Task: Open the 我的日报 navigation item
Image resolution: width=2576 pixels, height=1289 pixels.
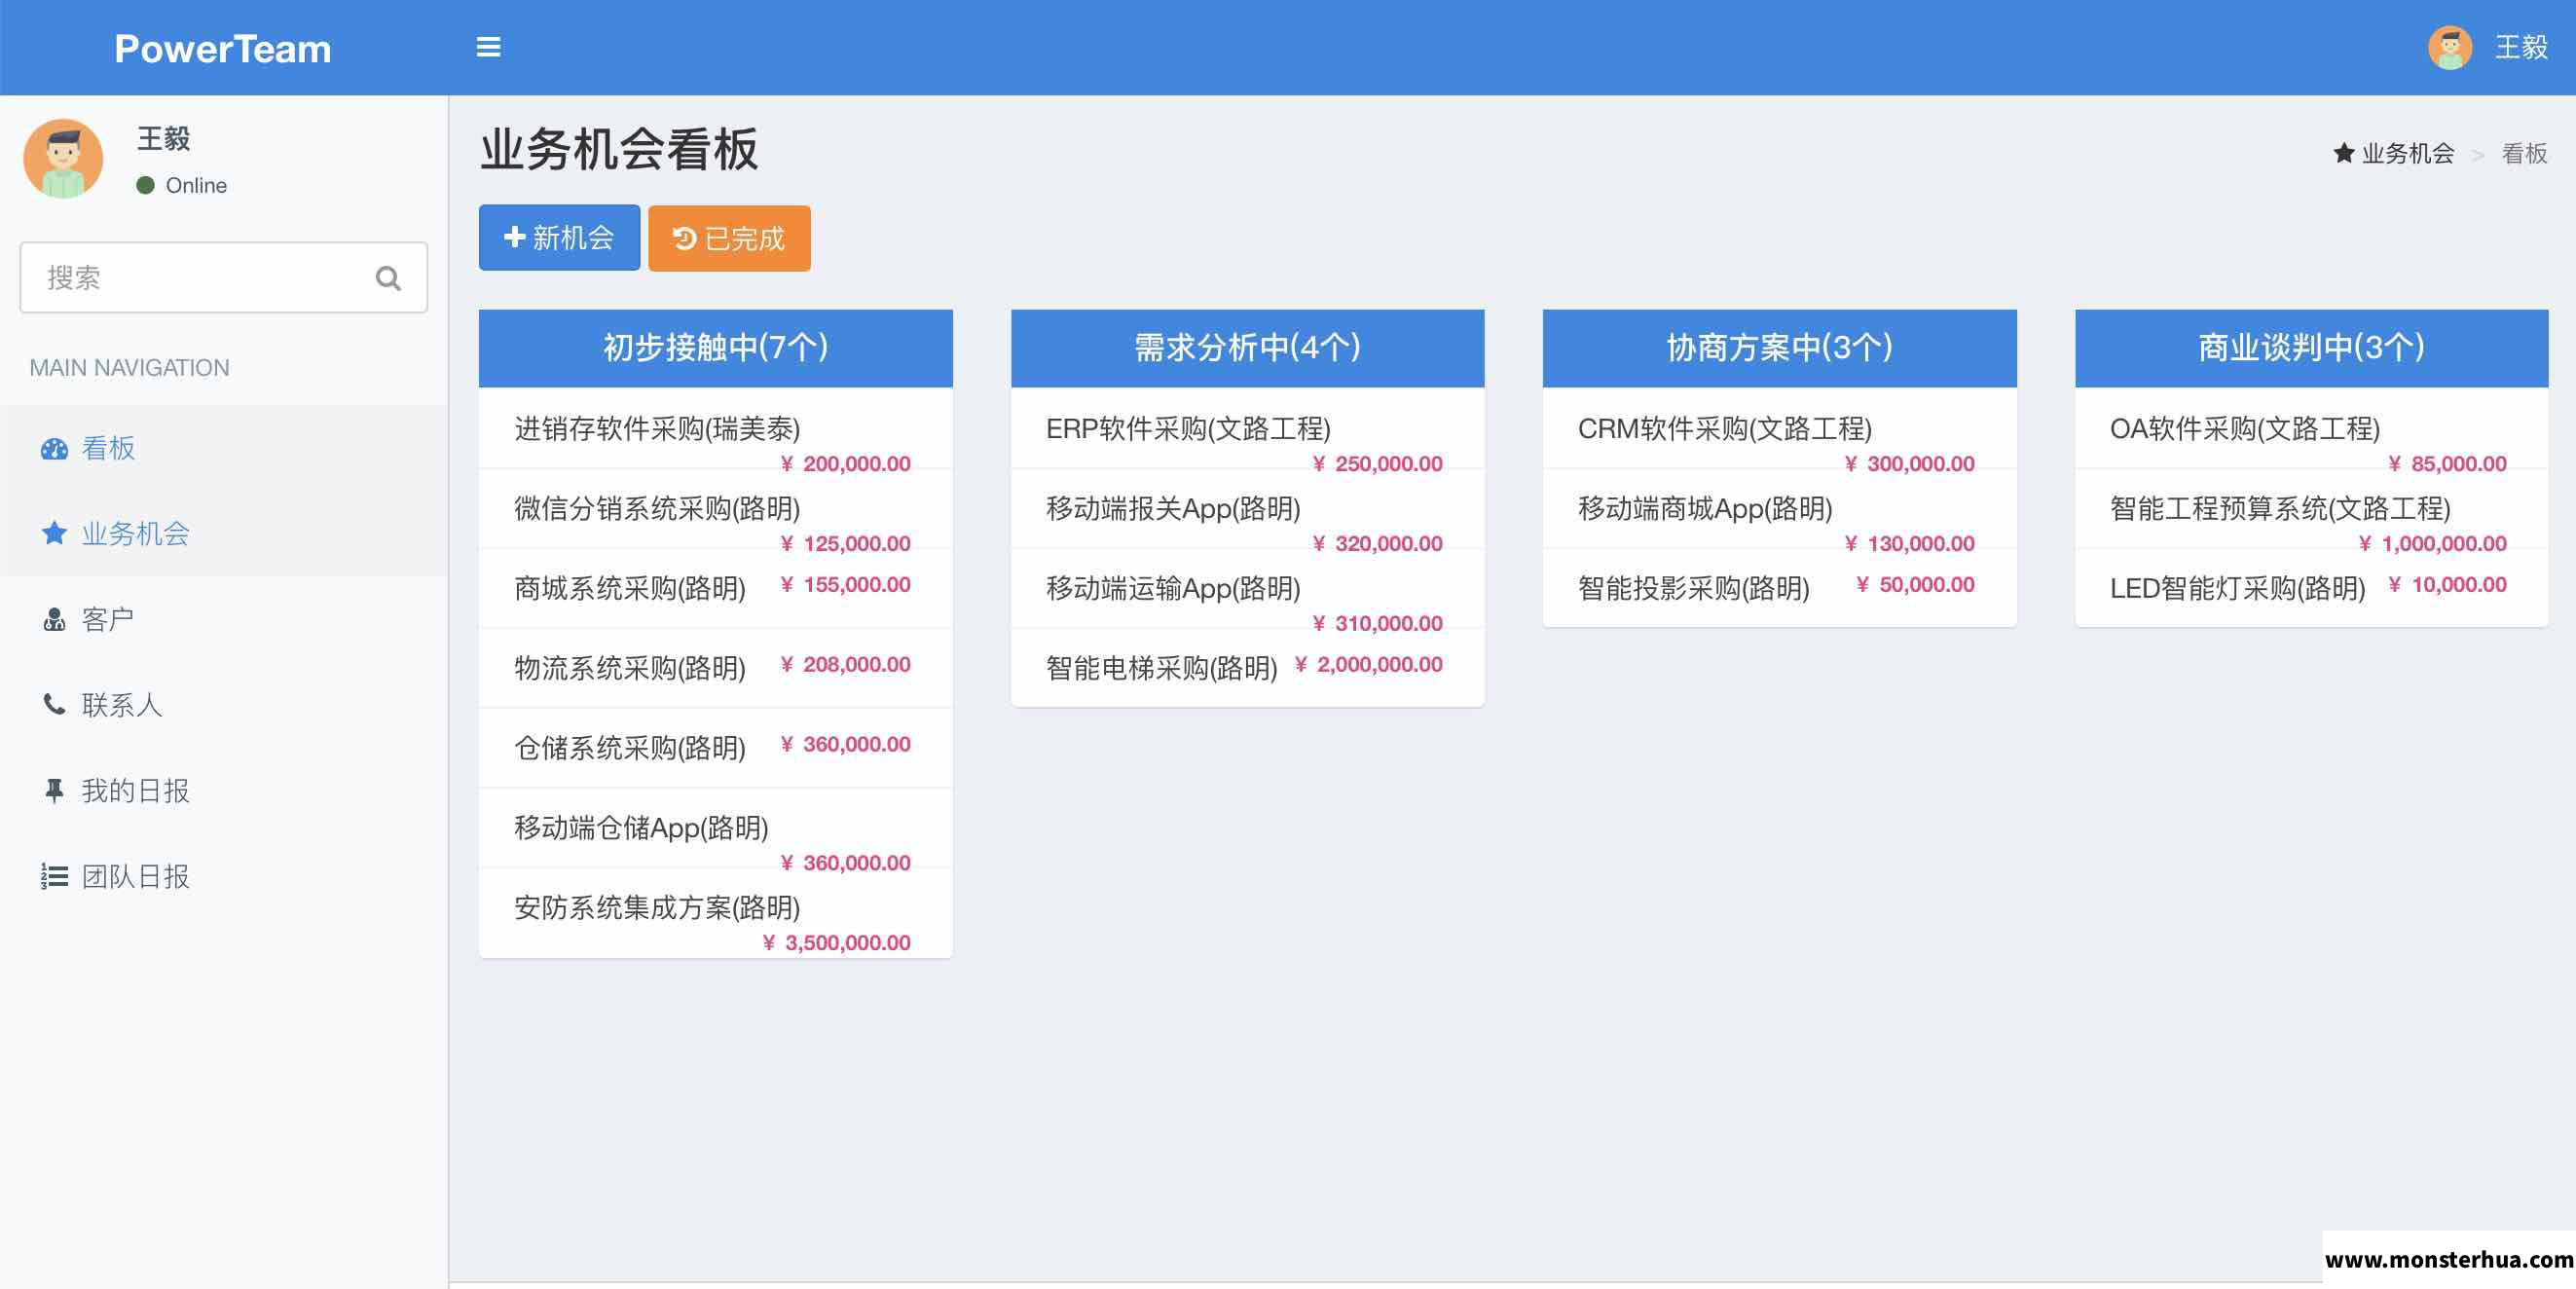Action: click(x=224, y=791)
